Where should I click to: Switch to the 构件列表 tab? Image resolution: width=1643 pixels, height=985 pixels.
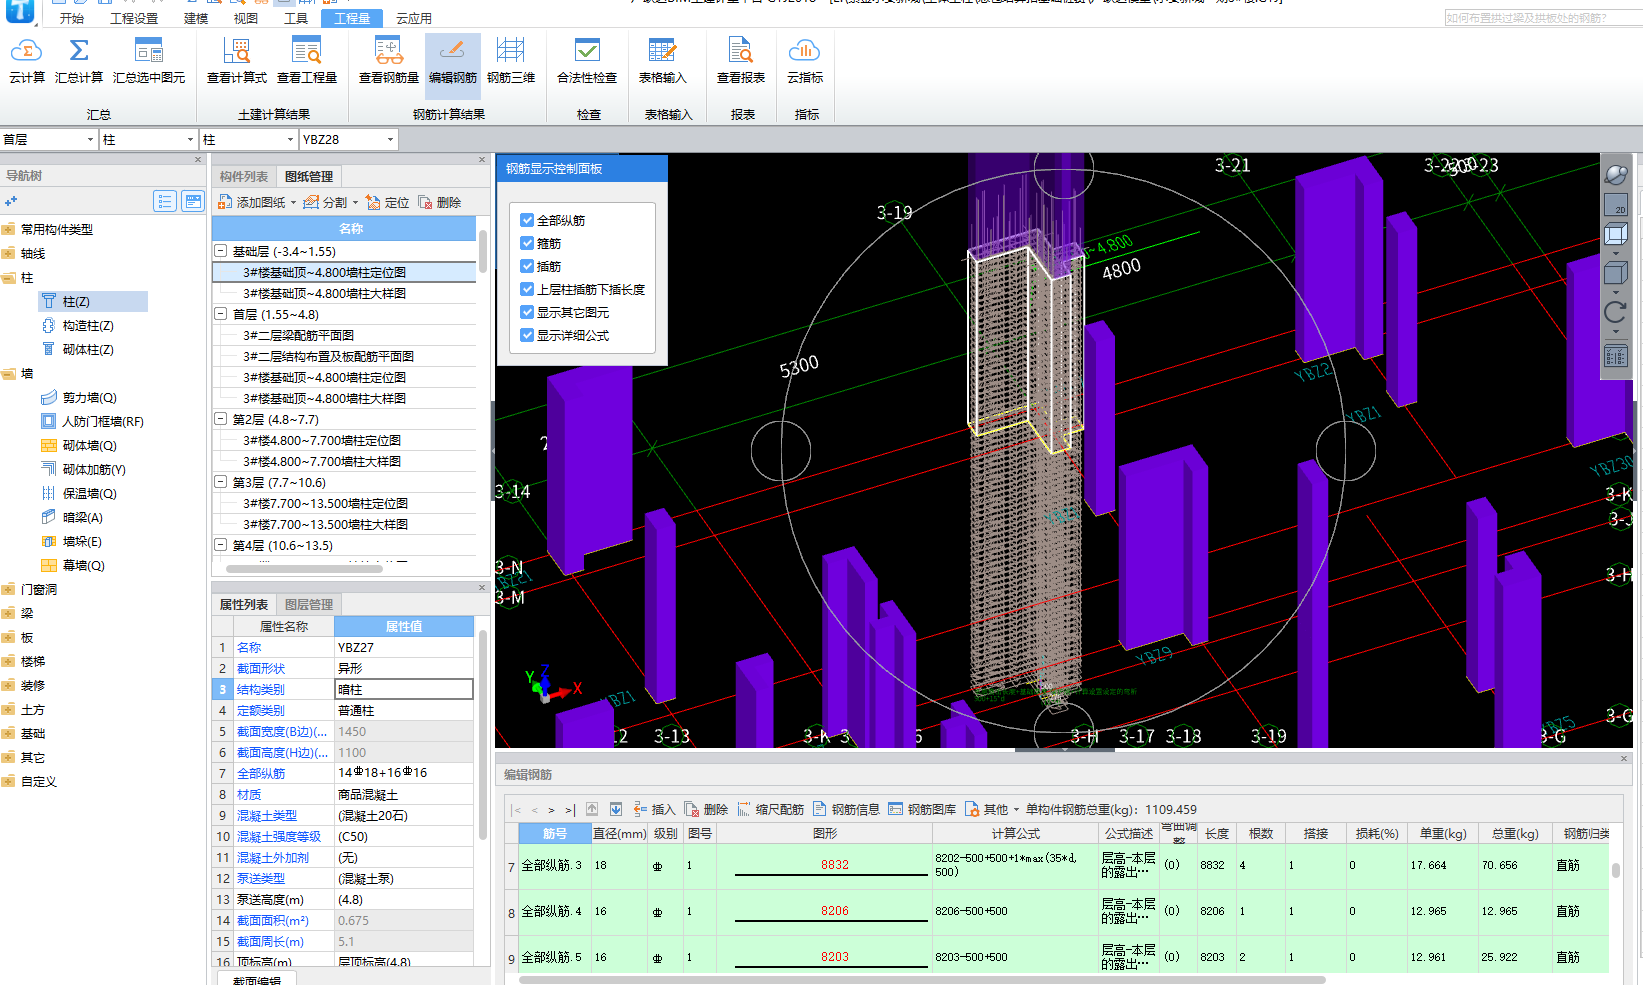[244, 176]
